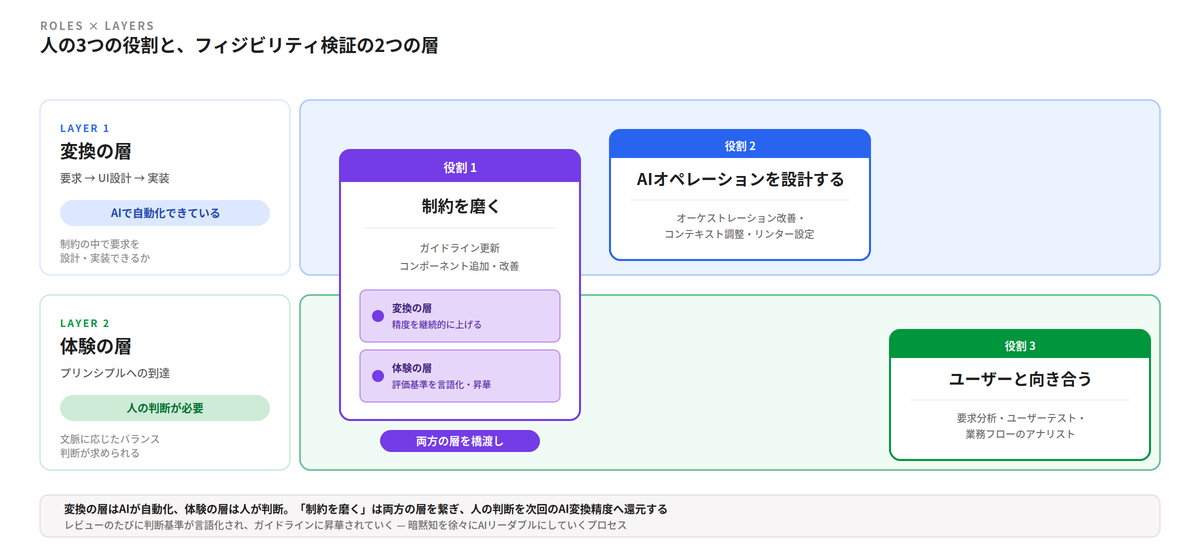
Task: Click the 'LAYER 1' label
Action: 85,128
